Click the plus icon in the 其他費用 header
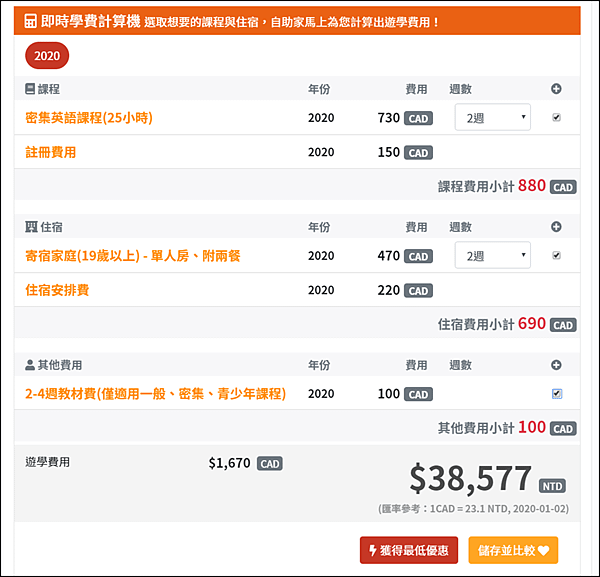The height and width of the screenshot is (577, 600). pyautogui.click(x=556, y=365)
